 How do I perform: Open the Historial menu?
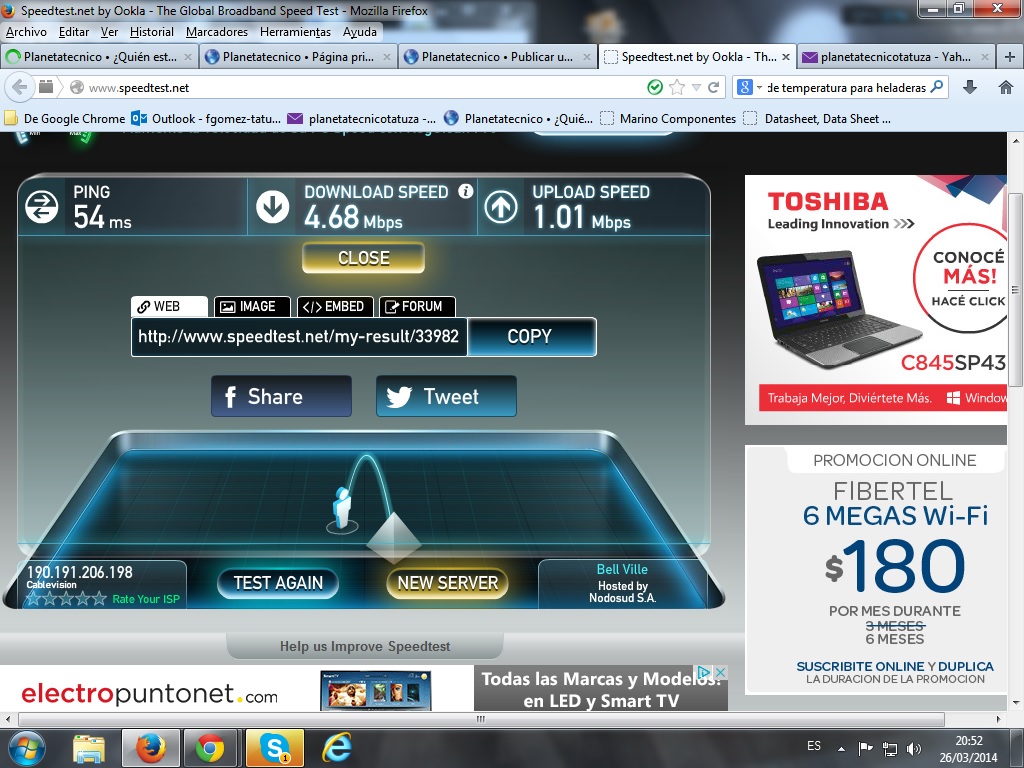click(152, 32)
